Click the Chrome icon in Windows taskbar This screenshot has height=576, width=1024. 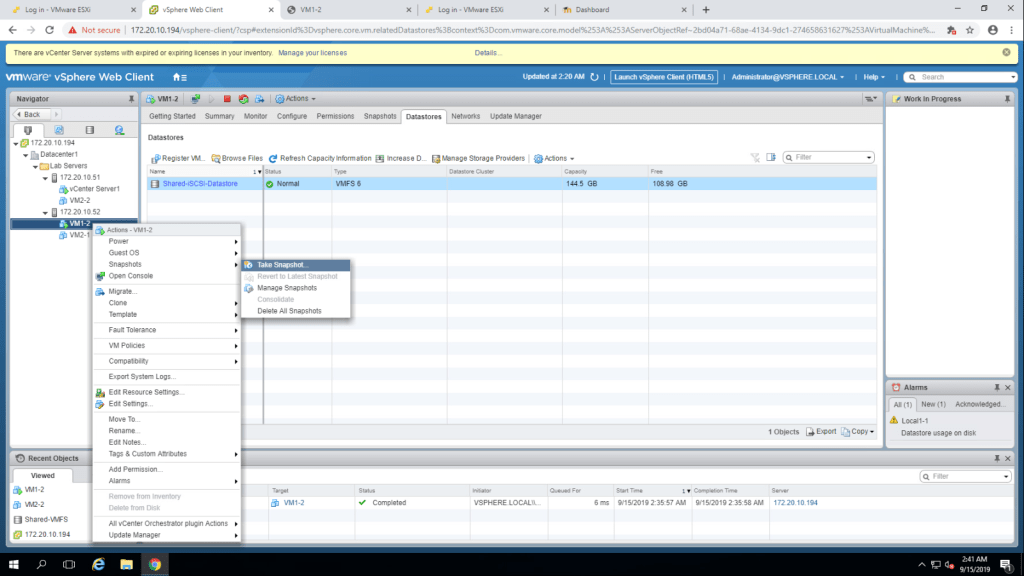point(155,564)
